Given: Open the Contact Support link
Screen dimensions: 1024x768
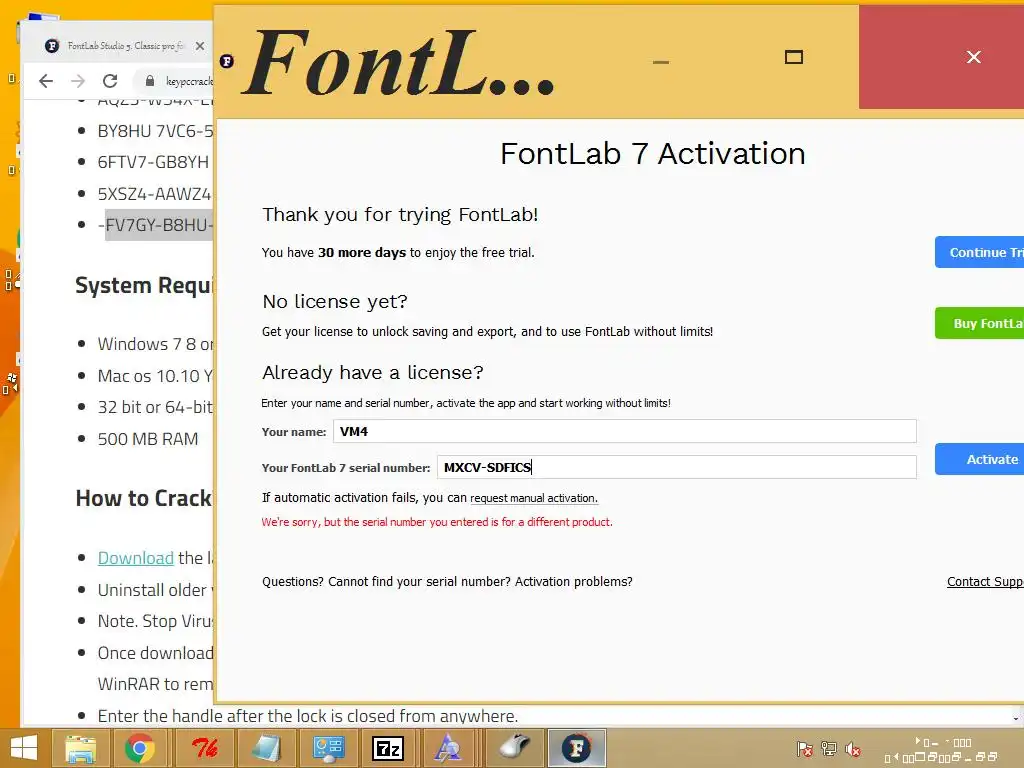Looking at the screenshot, I should pos(985,581).
